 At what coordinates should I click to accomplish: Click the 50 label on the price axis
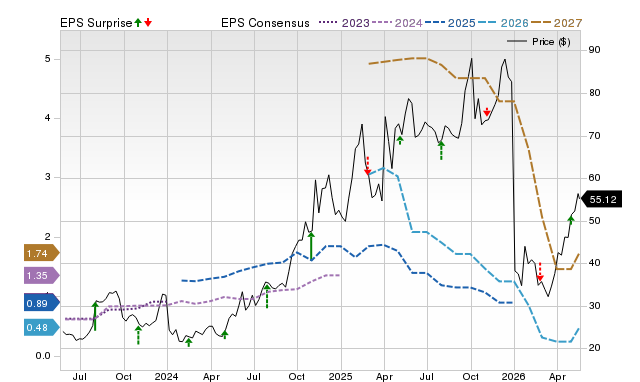[594, 221]
